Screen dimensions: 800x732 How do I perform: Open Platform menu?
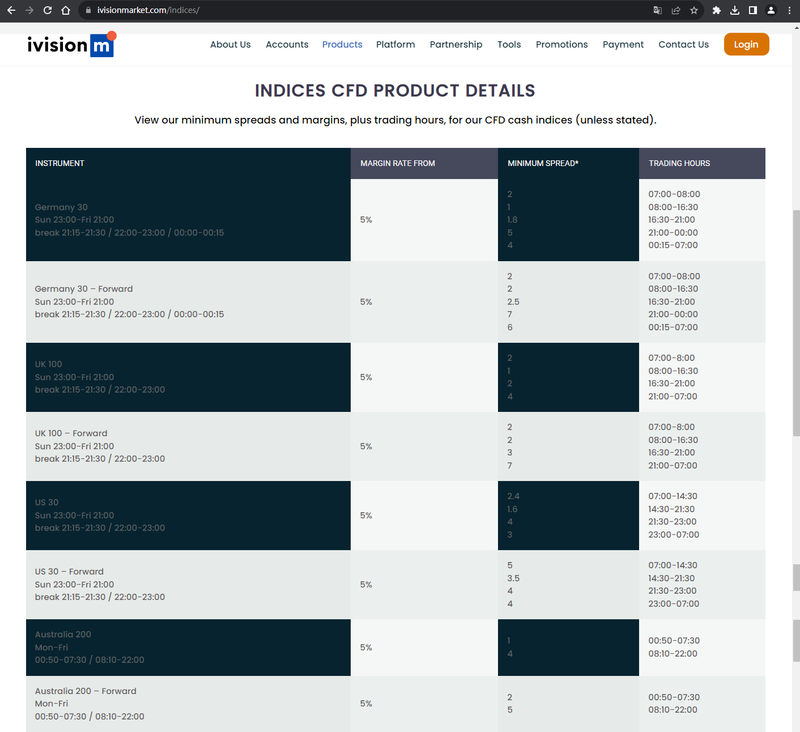(395, 44)
